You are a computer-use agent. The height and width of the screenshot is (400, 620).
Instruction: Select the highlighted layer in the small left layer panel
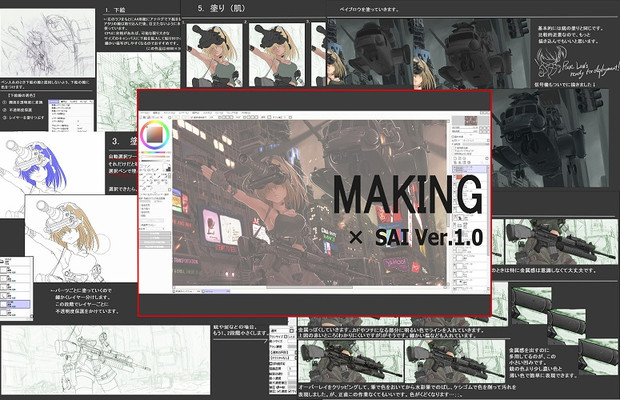[x=16, y=304]
